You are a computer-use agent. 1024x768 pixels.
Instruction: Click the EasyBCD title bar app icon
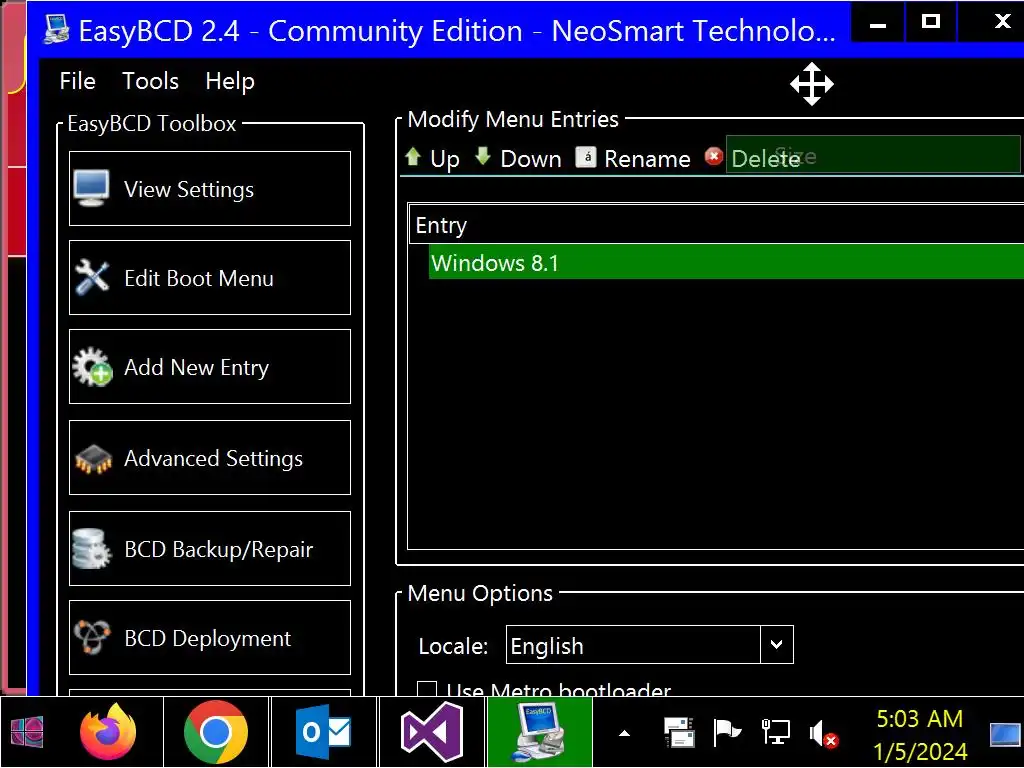pyautogui.click(x=56, y=30)
